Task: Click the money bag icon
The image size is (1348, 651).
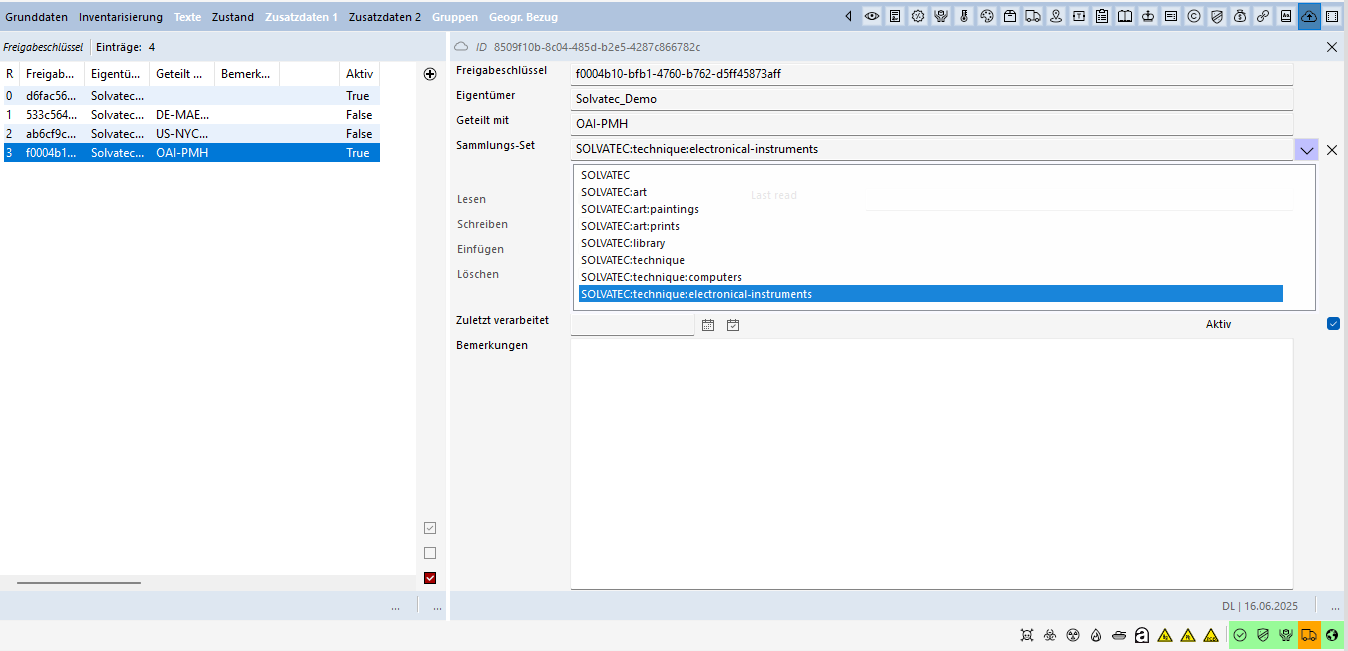Action: click(1240, 16)
